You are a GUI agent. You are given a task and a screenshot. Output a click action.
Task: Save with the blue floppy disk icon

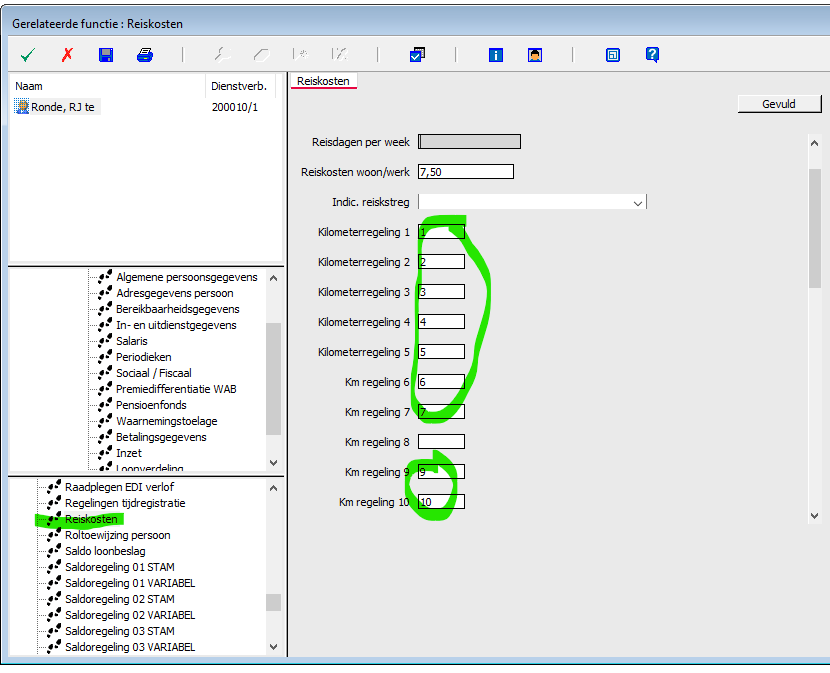point(106,55)
